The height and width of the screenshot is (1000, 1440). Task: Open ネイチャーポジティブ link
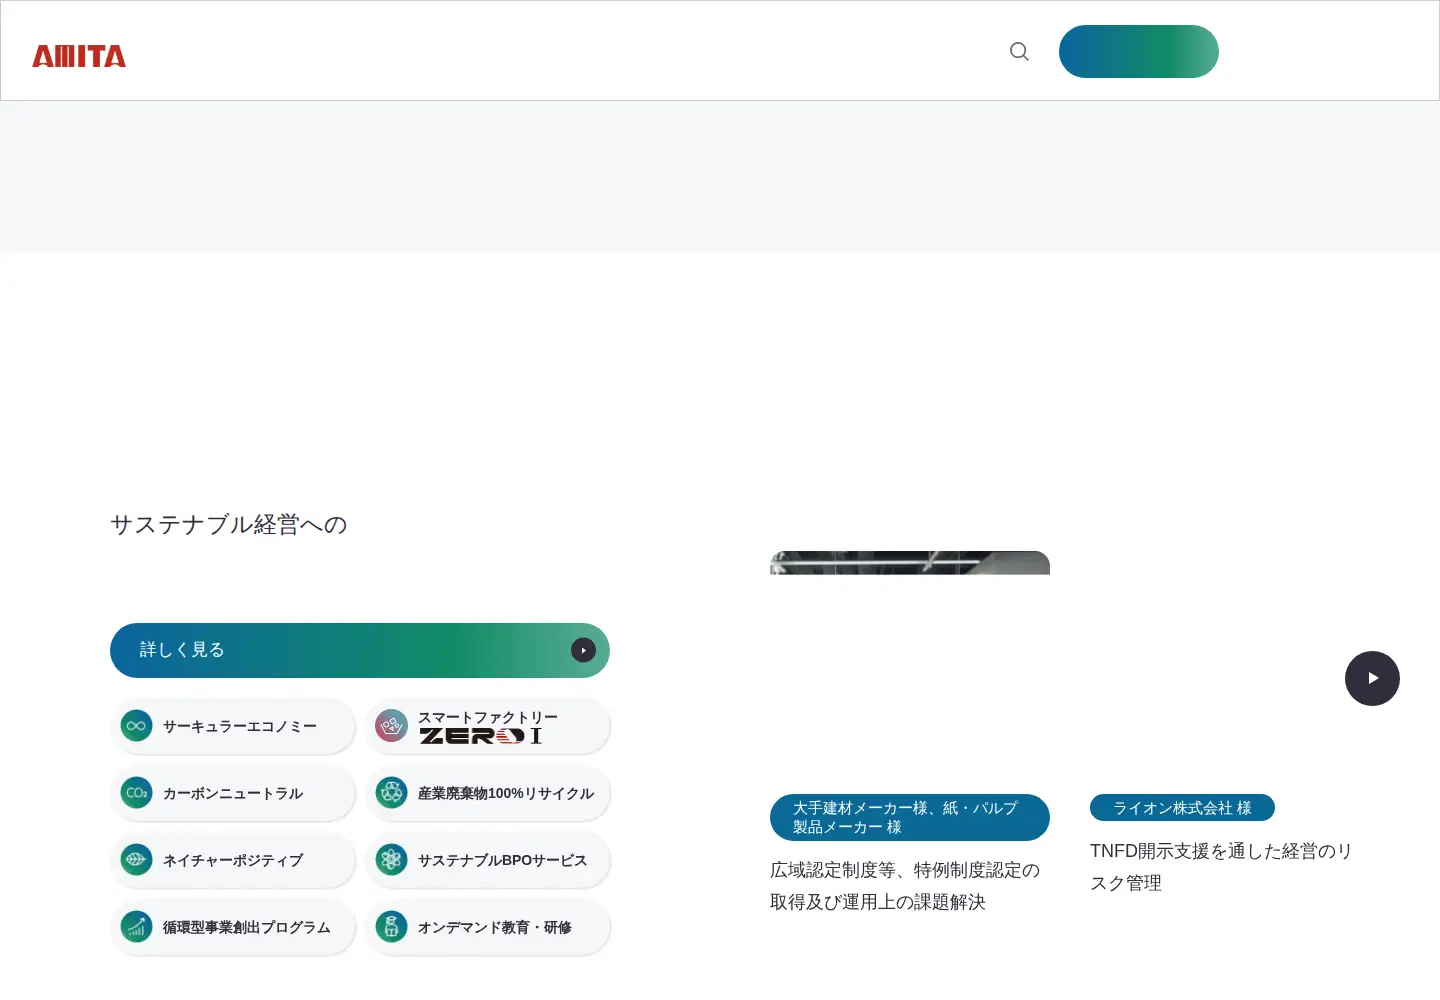(x=233, y=860)
